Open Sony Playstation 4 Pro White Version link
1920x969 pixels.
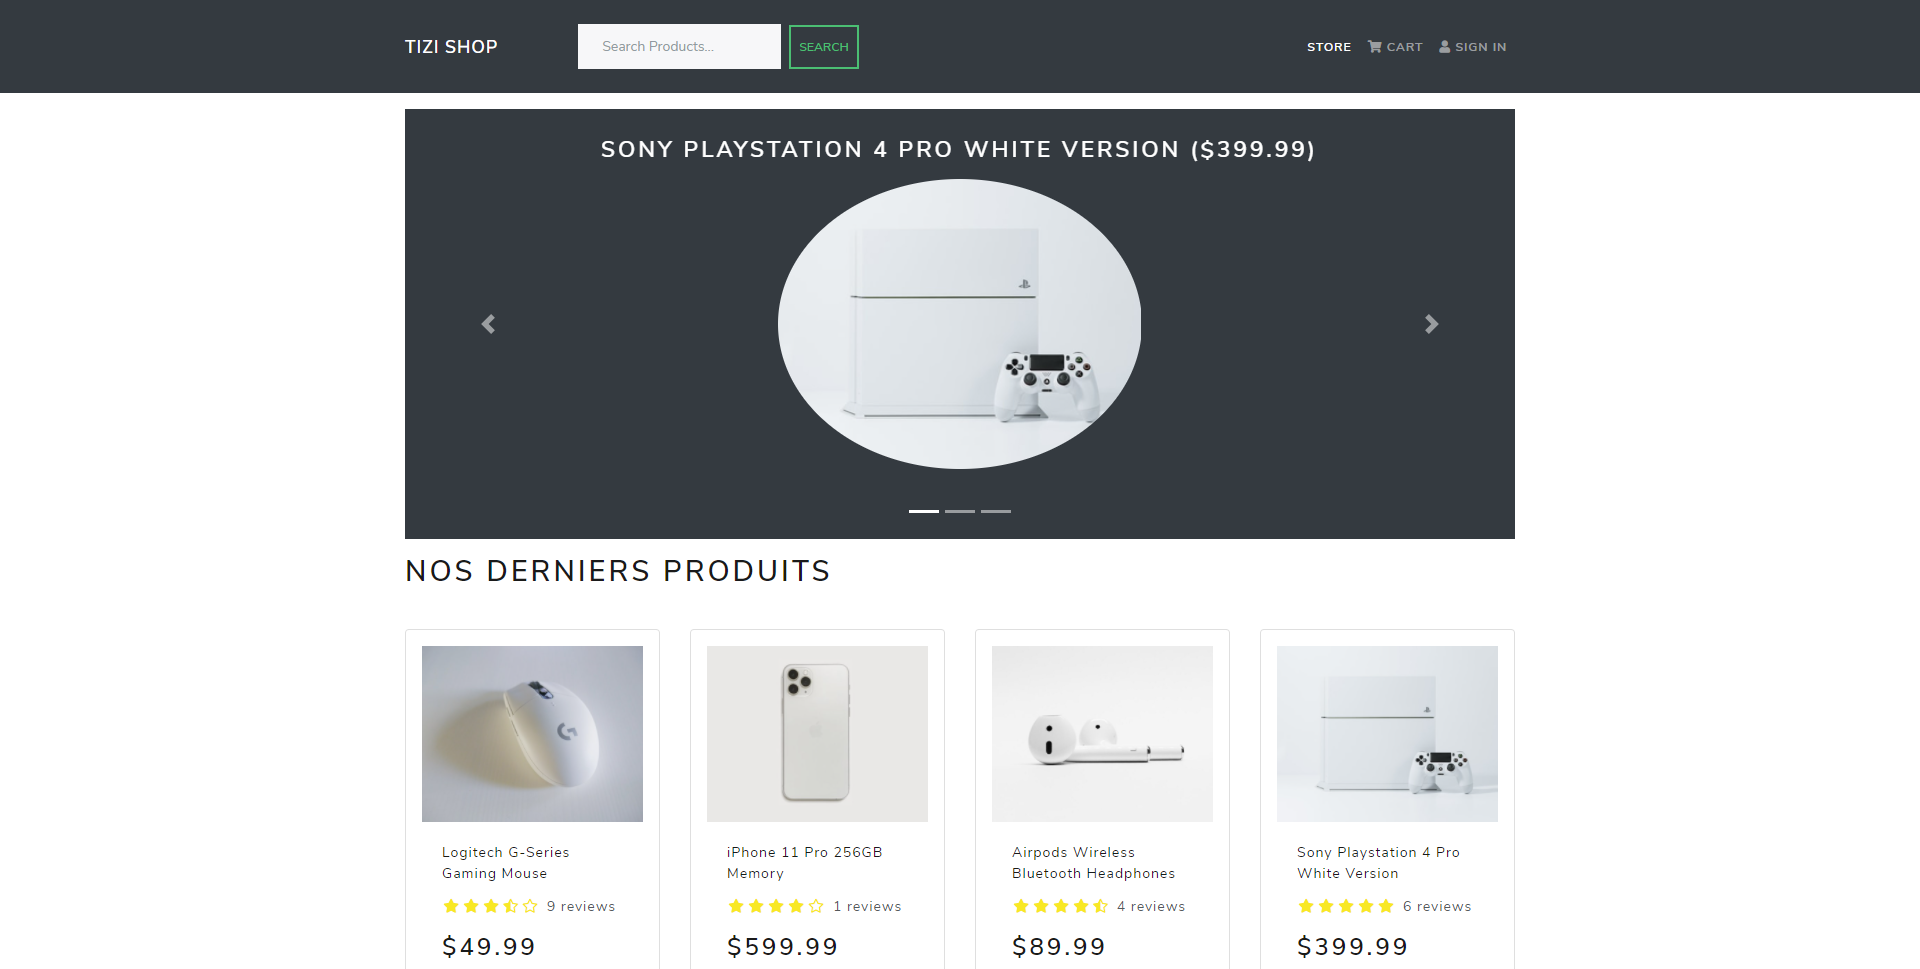(1378, 863)
